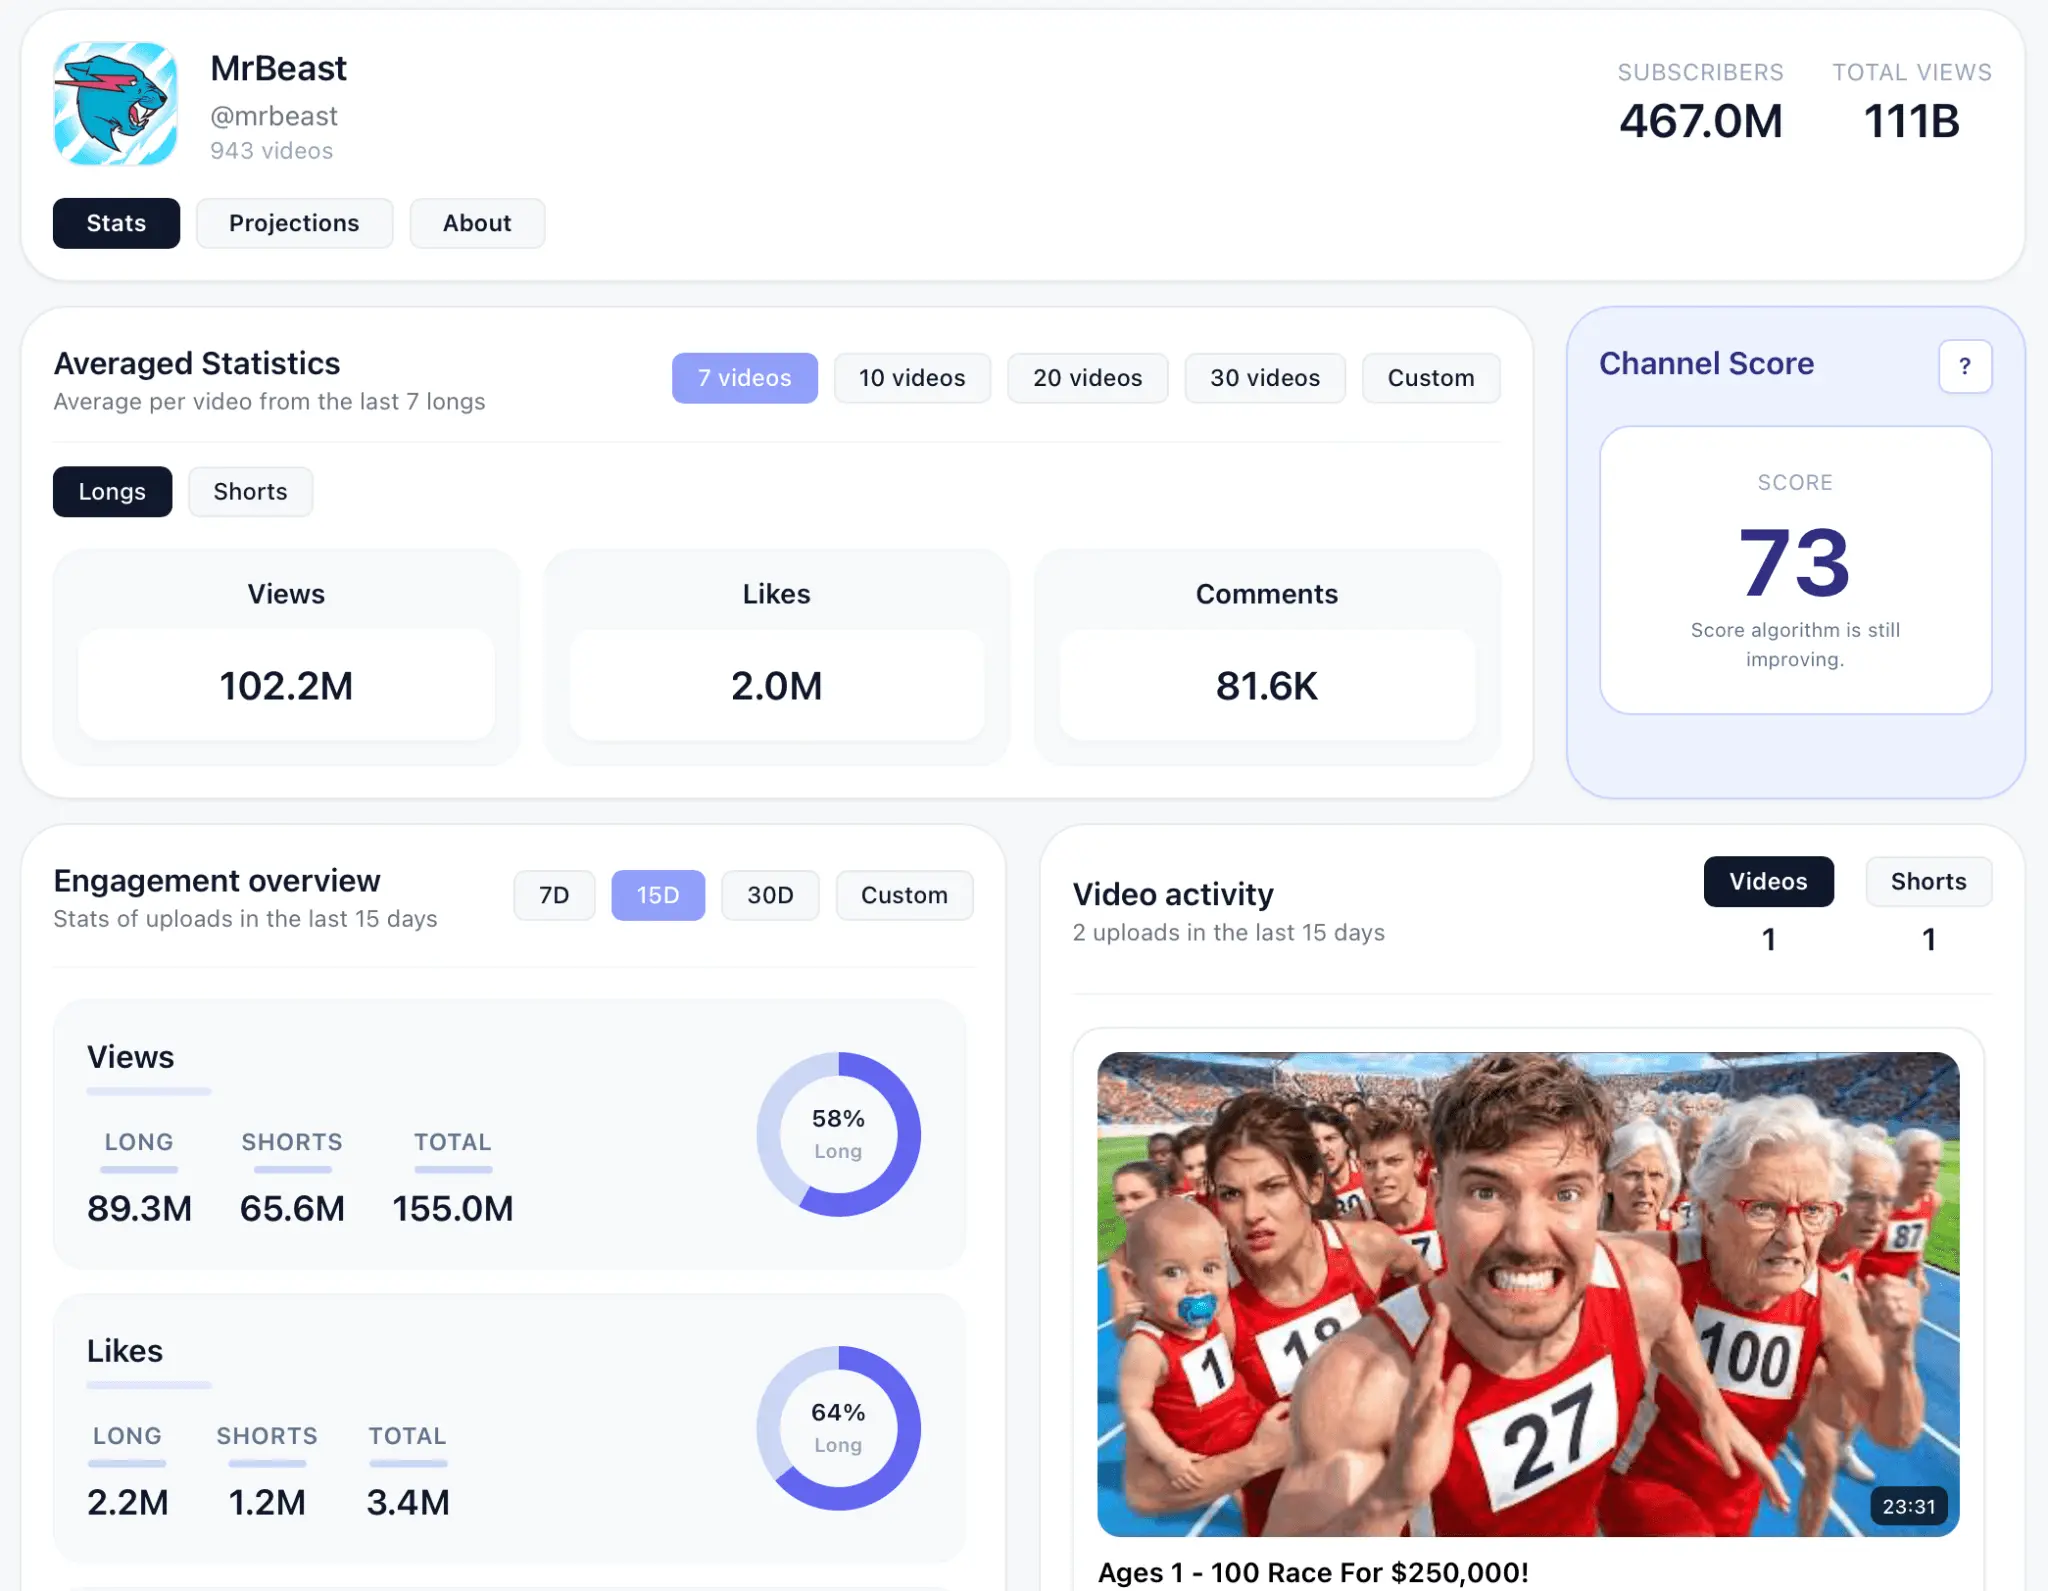Go to the About tab
Screen dimensions: 2048x1591
pos(477,223)
